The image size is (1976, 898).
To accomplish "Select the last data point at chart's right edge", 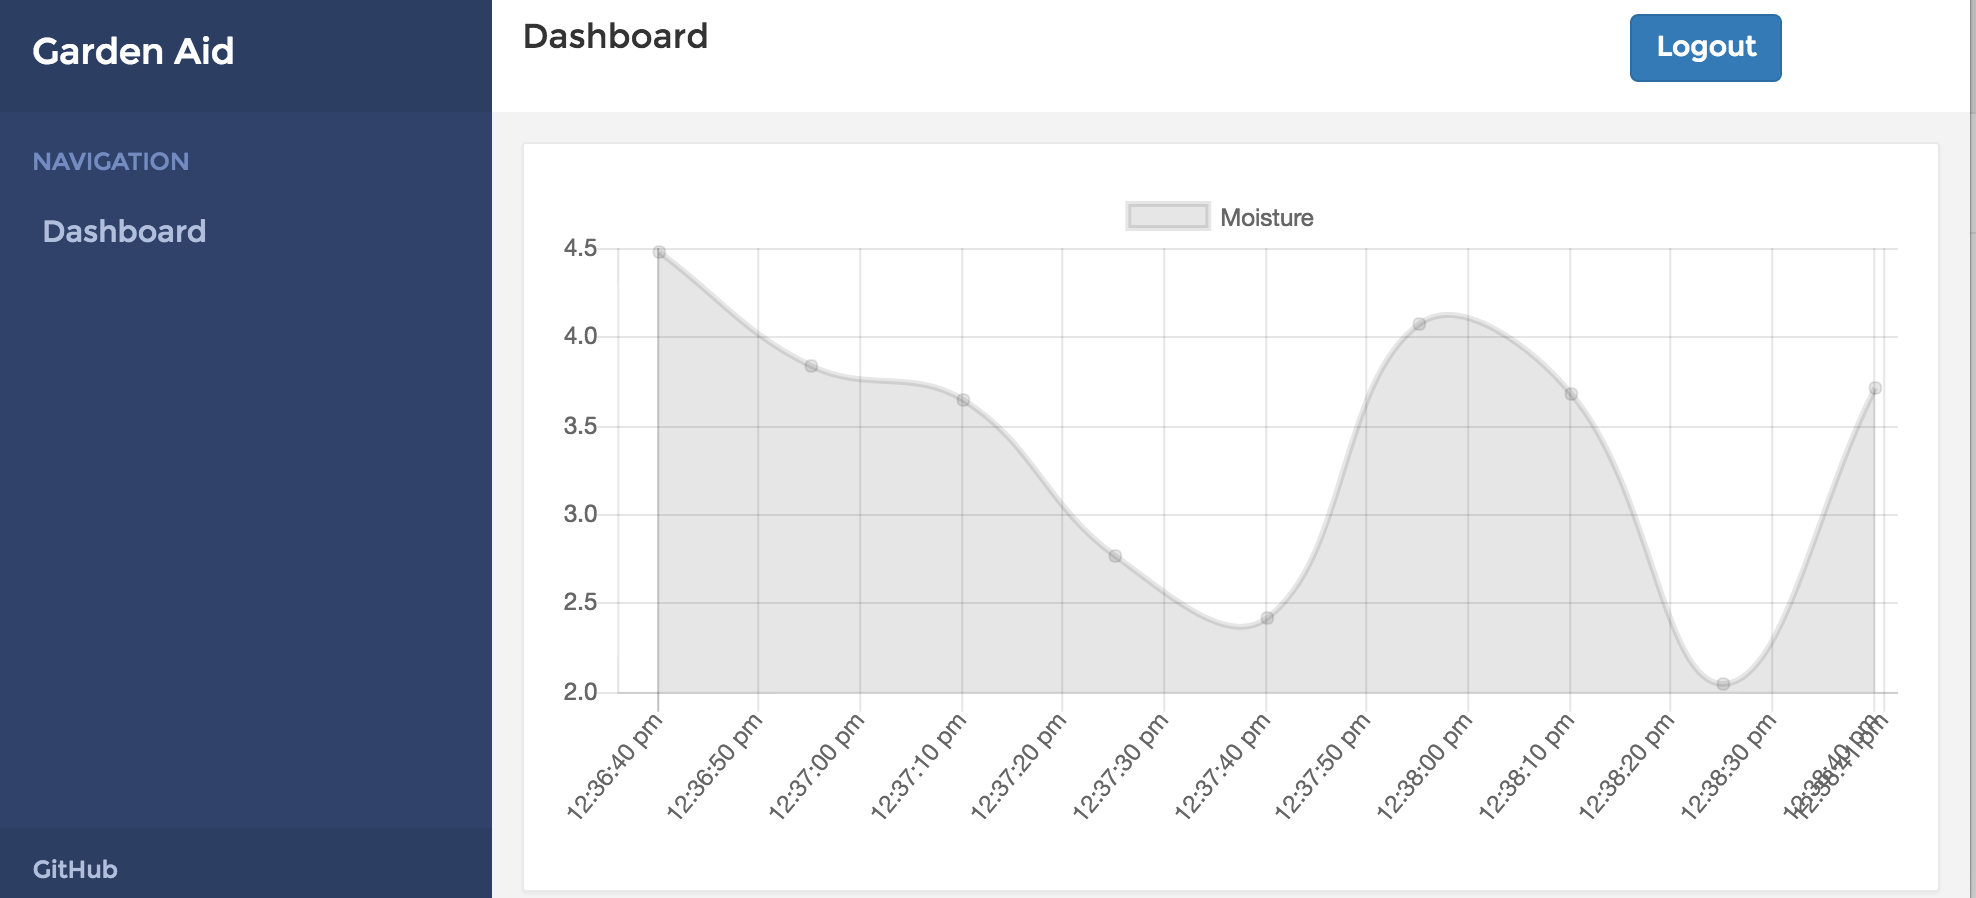I will click(x=1875, y=388).
